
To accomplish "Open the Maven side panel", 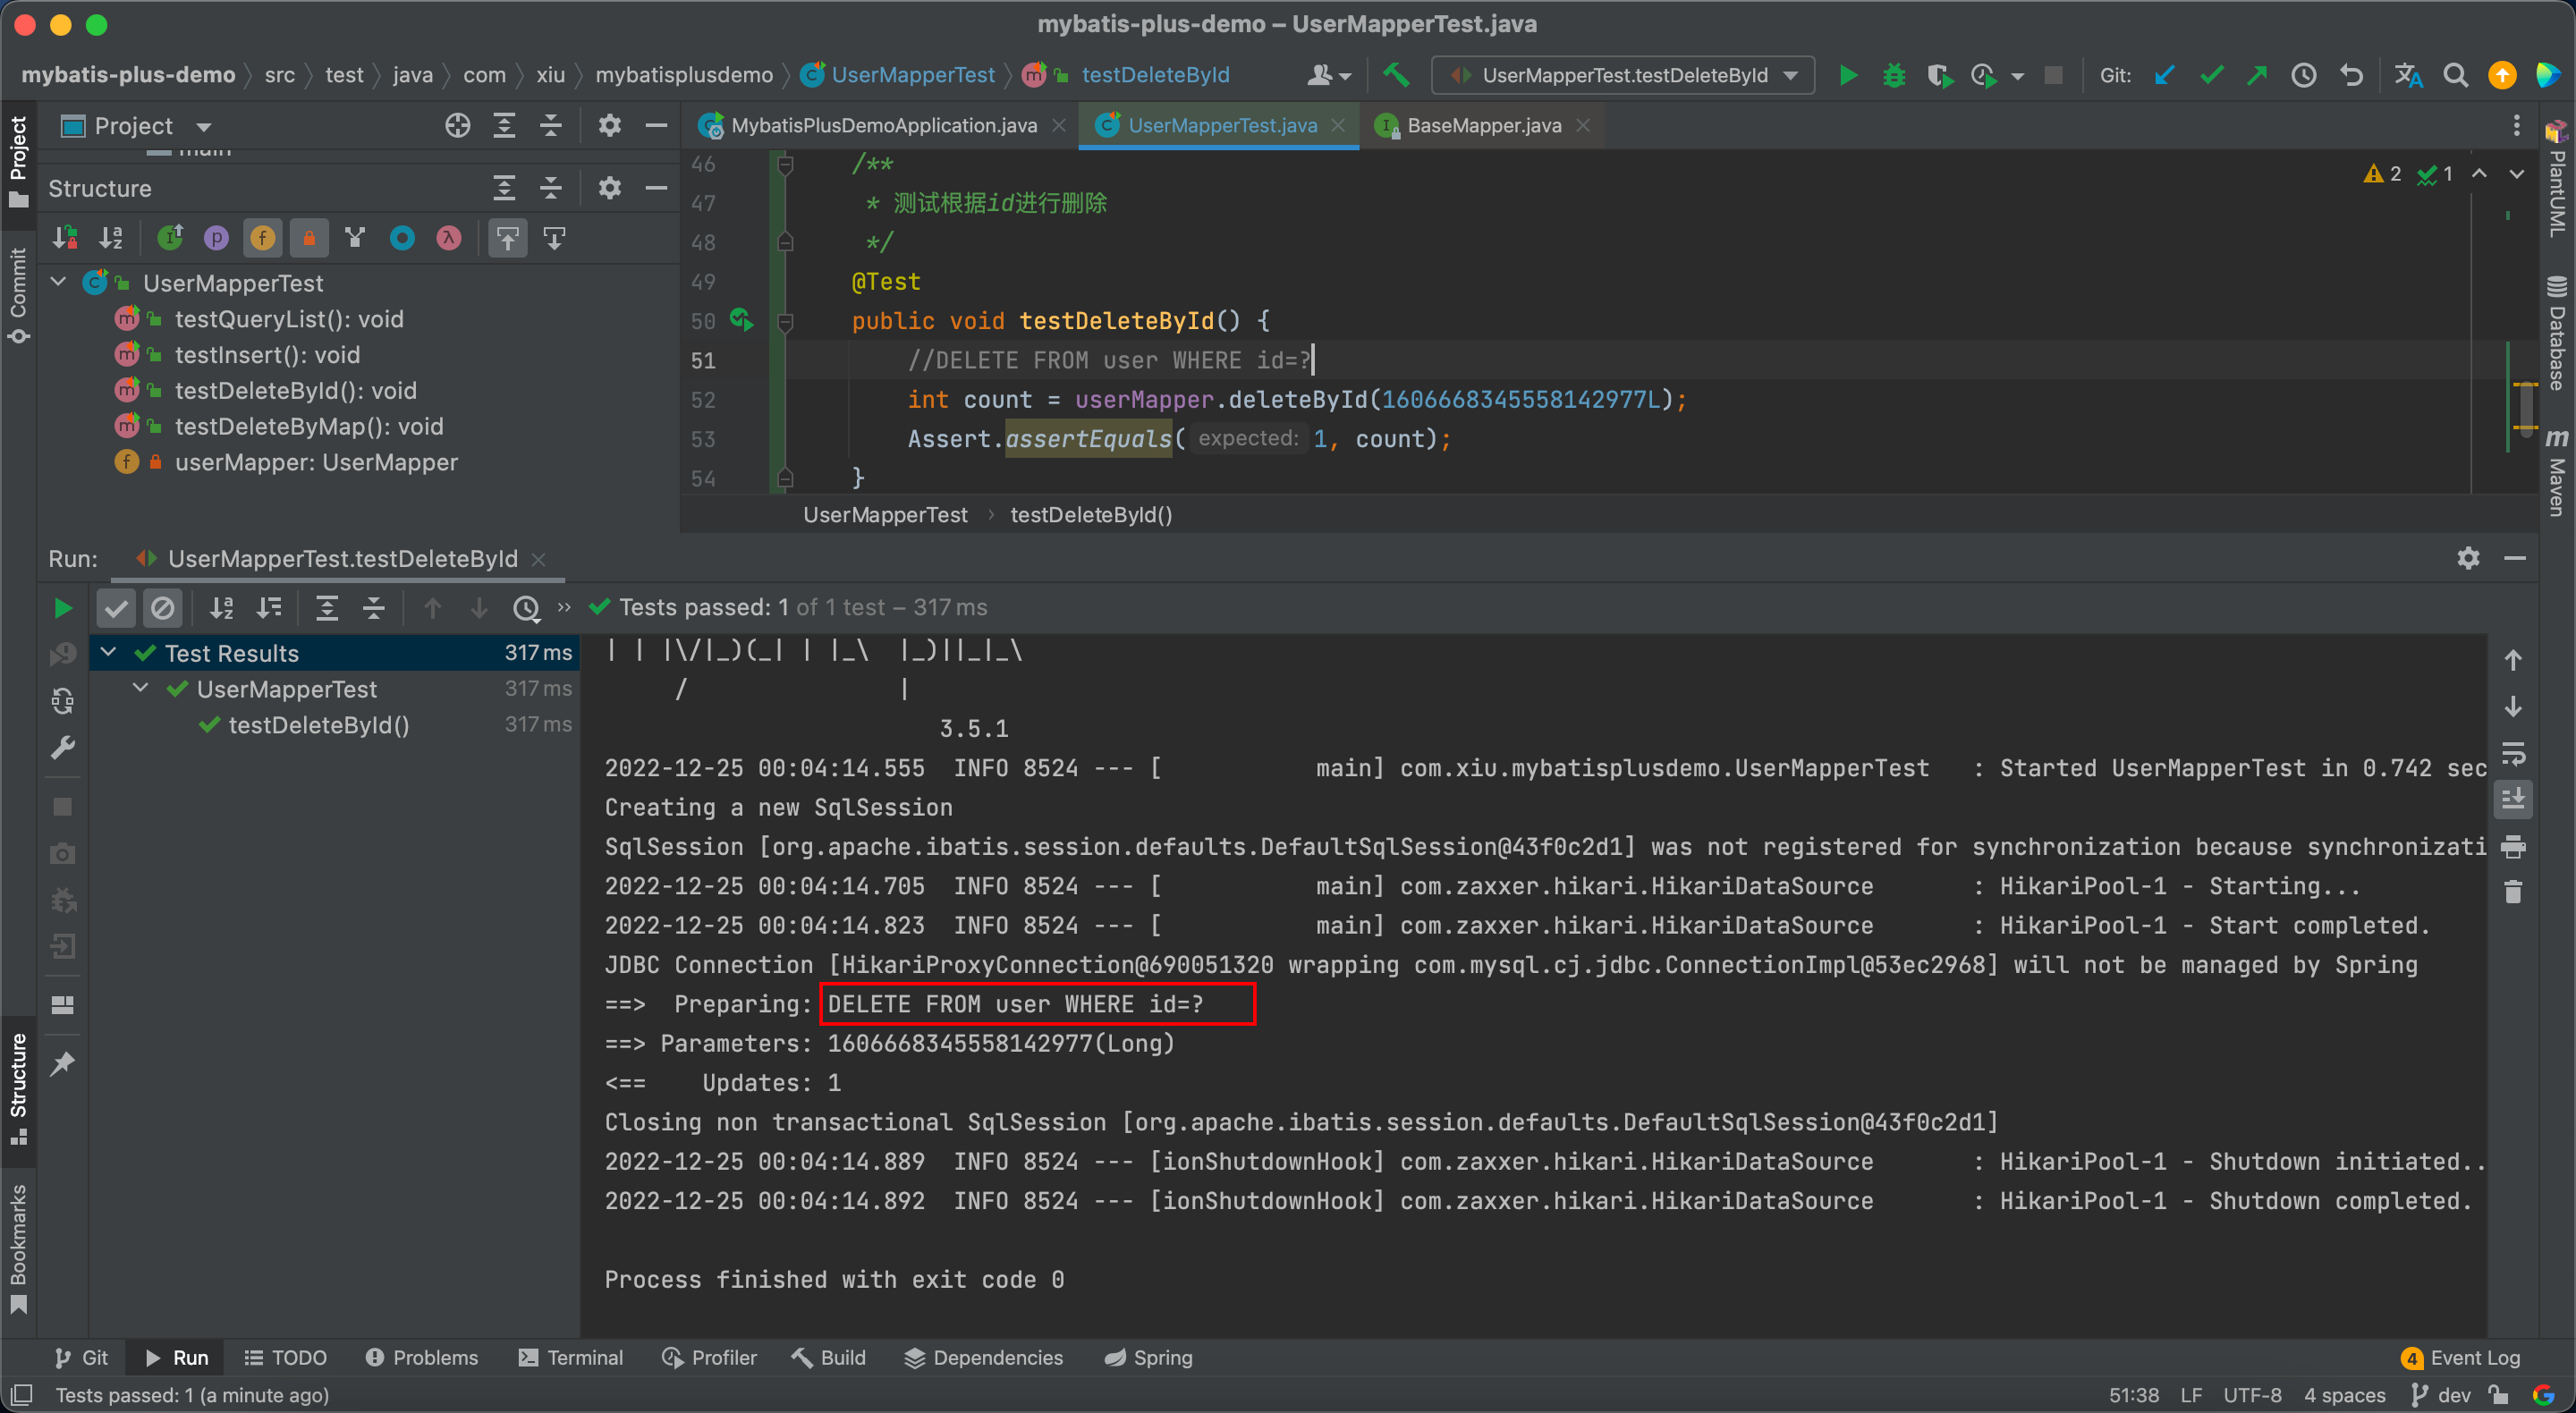I will point(2556,472).
